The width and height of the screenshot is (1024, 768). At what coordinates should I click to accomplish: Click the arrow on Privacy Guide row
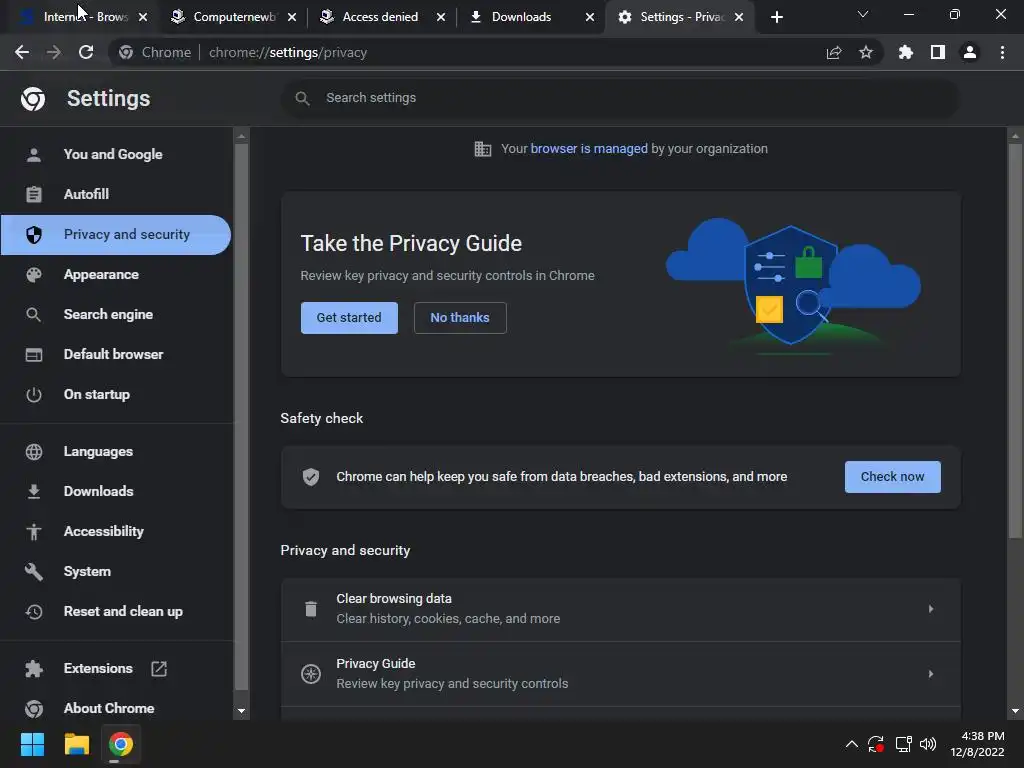(x=931, y=674)
